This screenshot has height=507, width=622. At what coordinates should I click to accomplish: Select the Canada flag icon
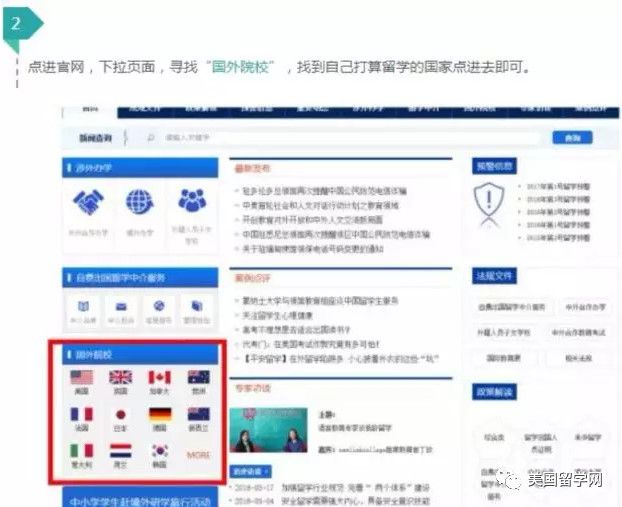point(159,377)
